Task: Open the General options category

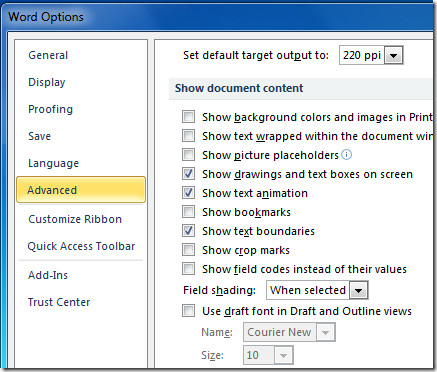Action: (x=48, y=55)
